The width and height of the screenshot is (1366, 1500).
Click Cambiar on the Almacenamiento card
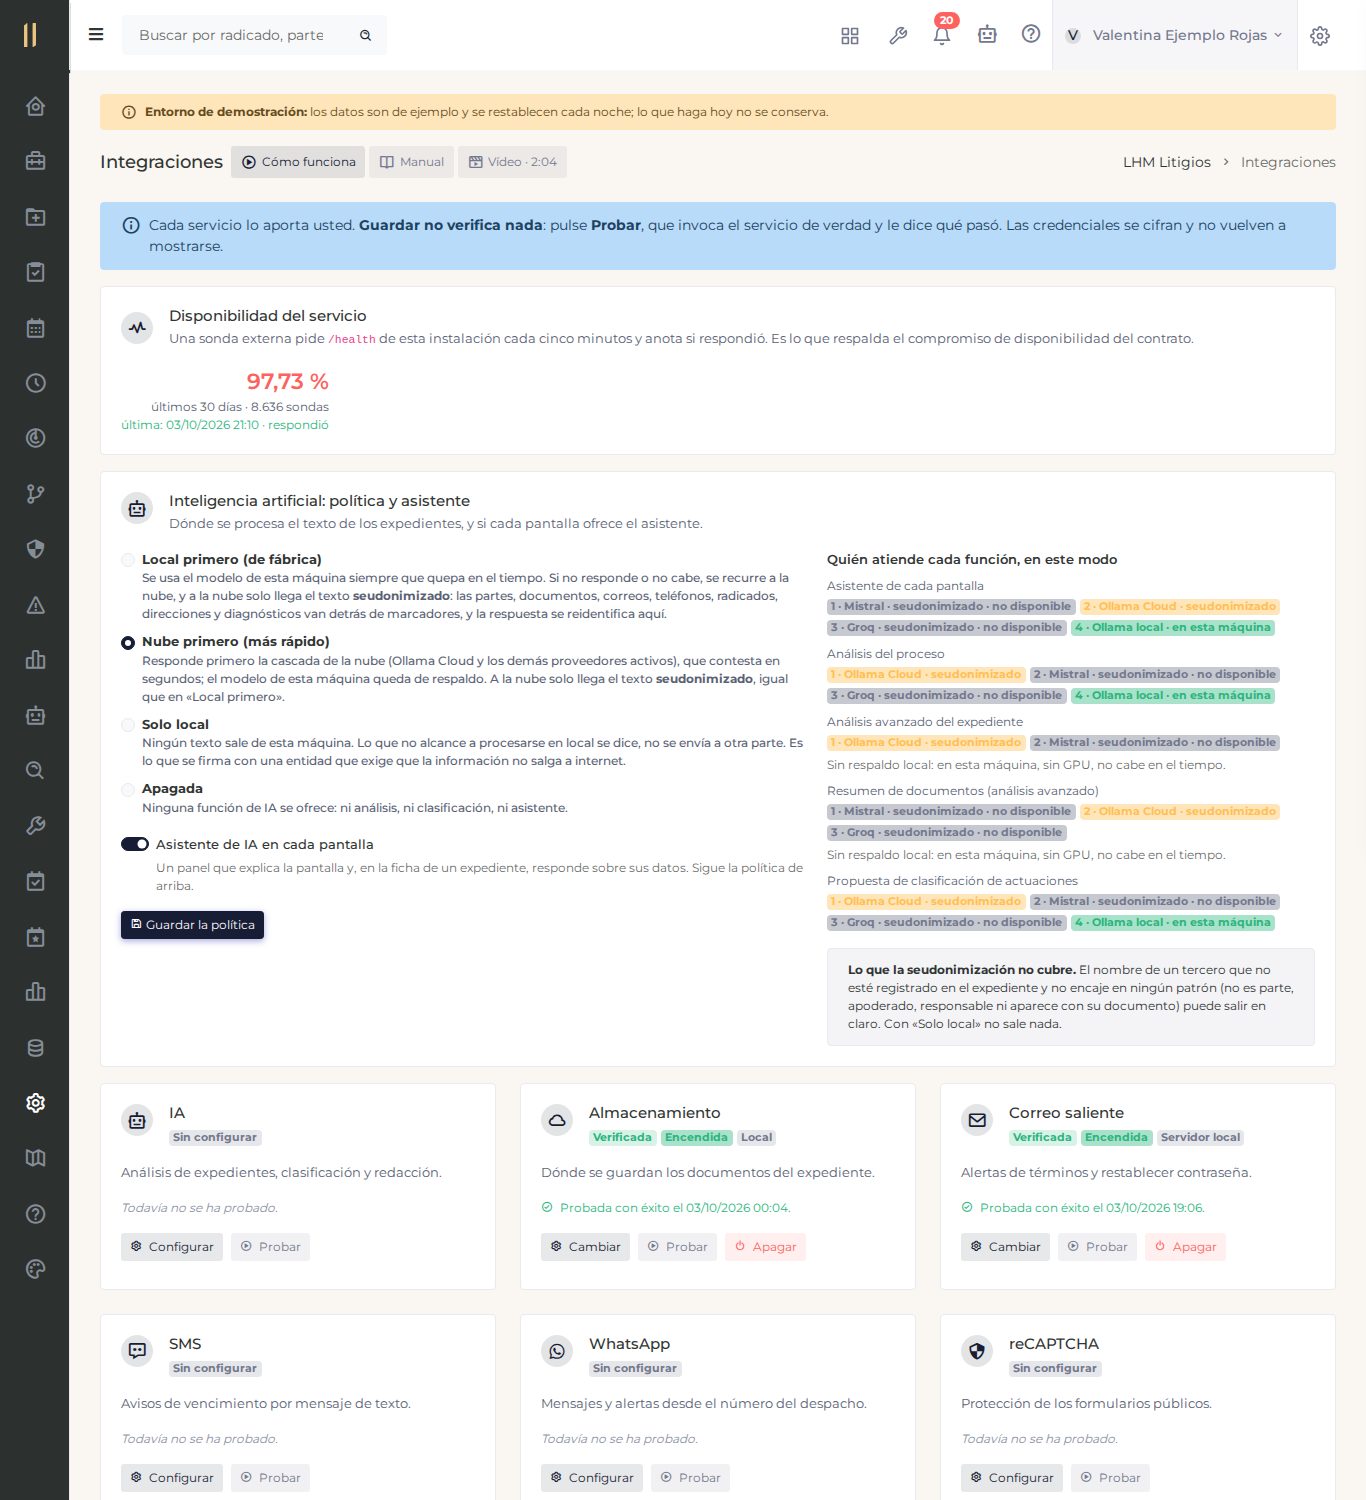[585, 1247]
